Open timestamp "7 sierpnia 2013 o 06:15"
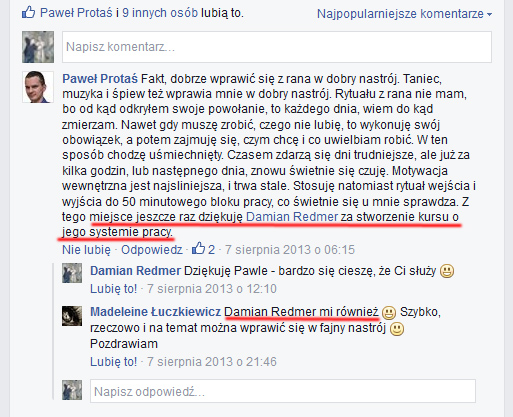Screen dimensions: 513x417 pyautogui.click(x=290, y=250)
